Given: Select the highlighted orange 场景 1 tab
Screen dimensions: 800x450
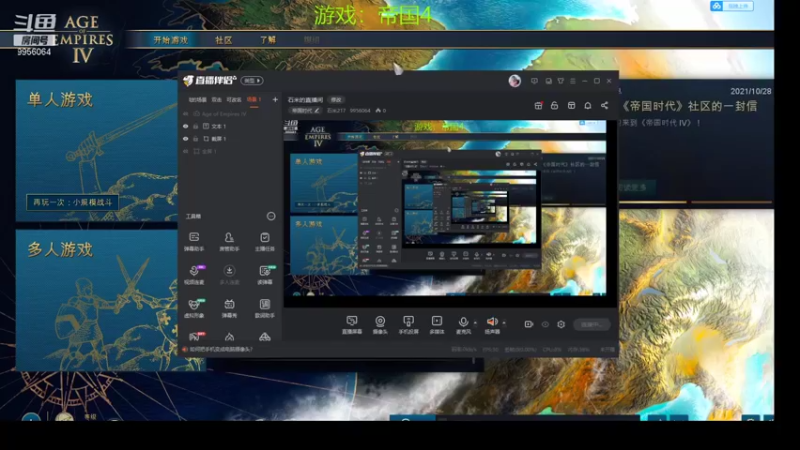Looking at the screenshot, I should click(254, 99).
